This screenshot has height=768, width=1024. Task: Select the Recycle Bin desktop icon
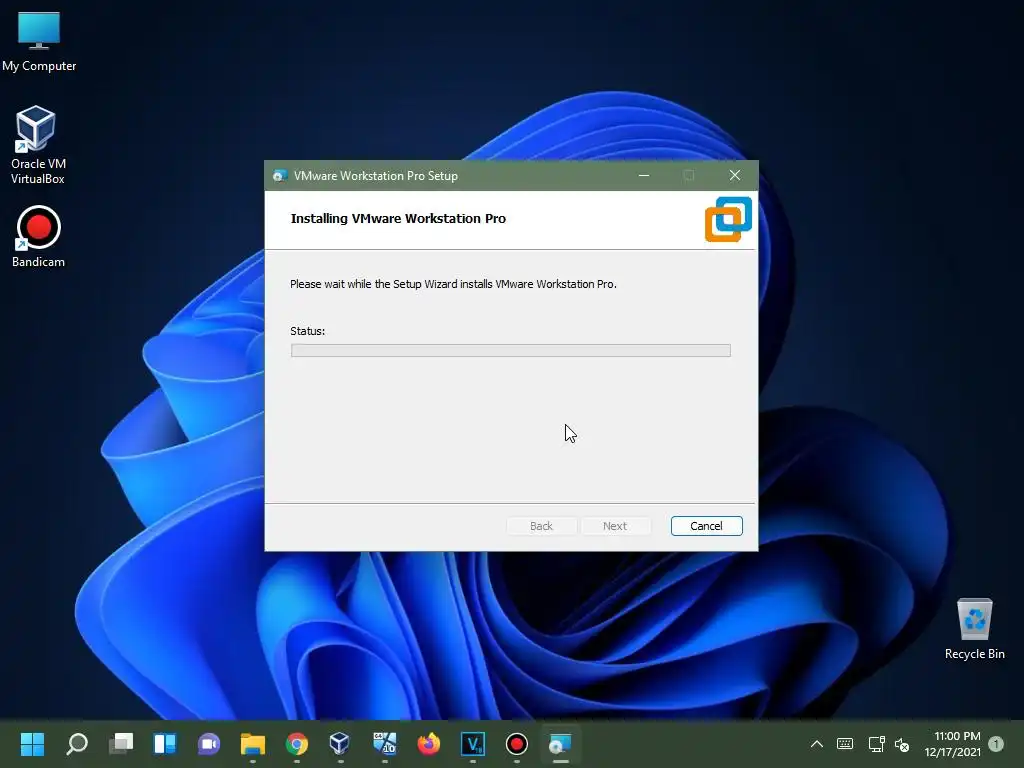(974, 629)
